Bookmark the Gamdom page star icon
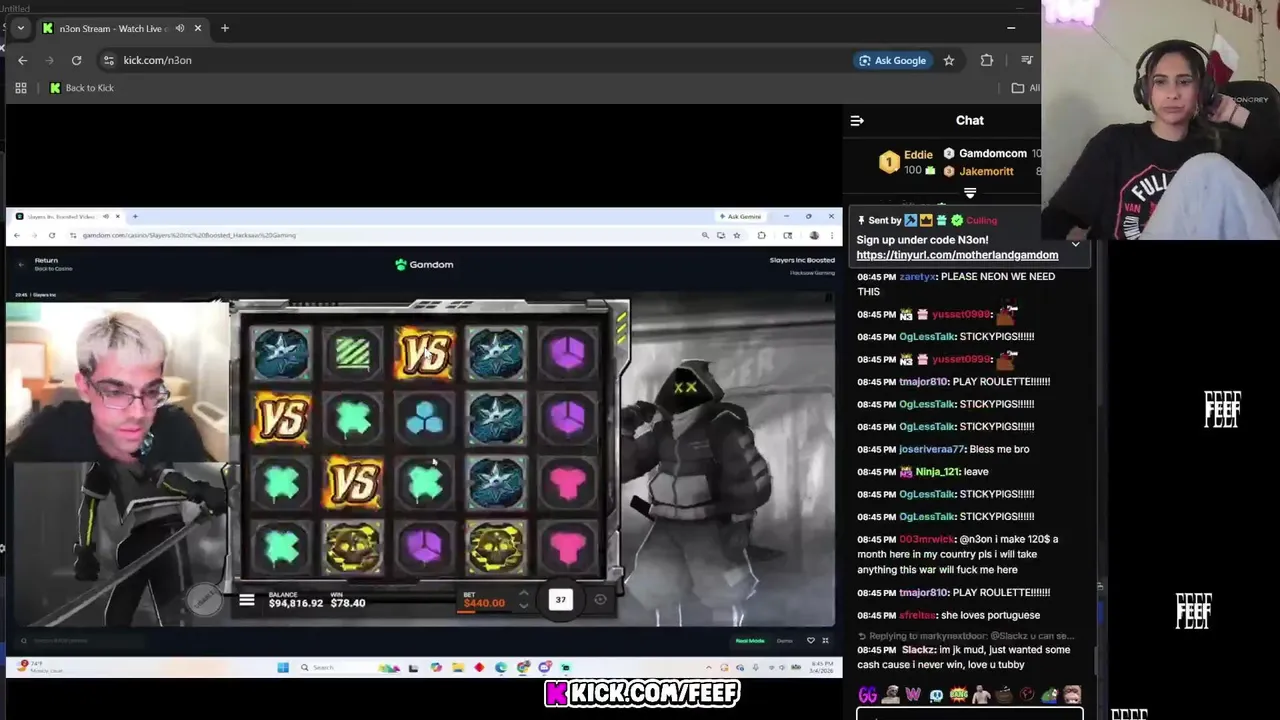Viewport: 1280px width, 720px height. pyautogui.click(x=737, y=235)
